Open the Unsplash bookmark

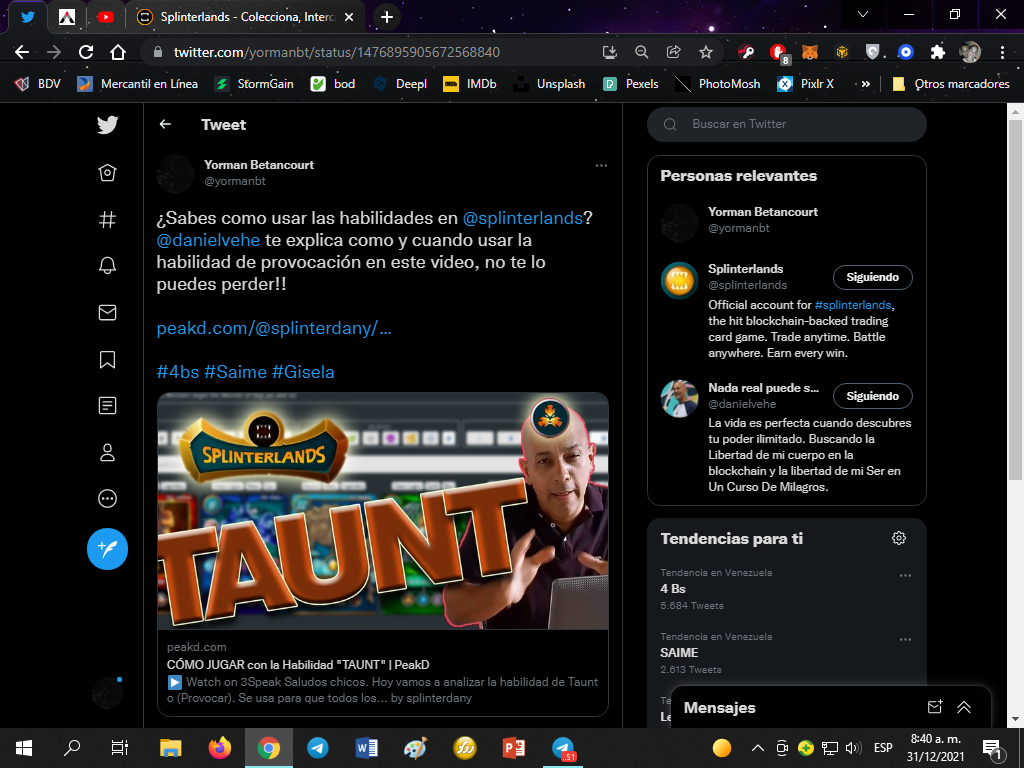coord(549,84)
